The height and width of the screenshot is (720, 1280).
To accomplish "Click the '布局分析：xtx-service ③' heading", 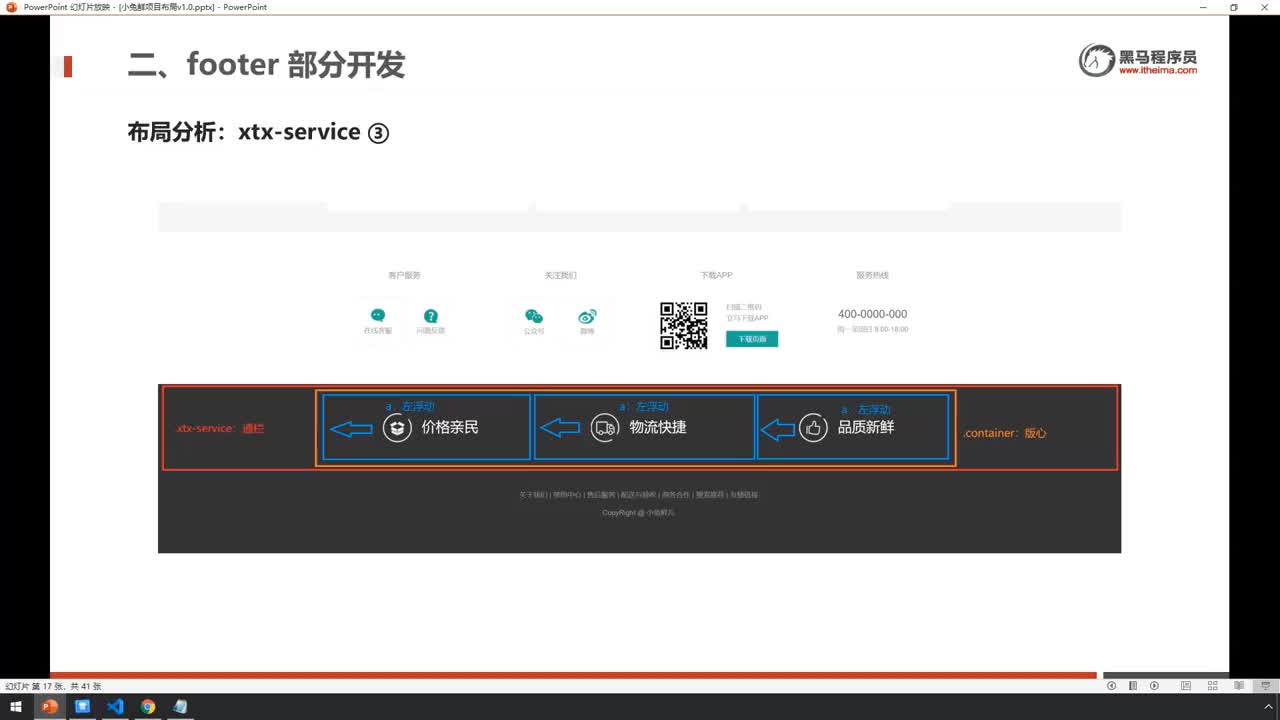I will pos(258,132).
